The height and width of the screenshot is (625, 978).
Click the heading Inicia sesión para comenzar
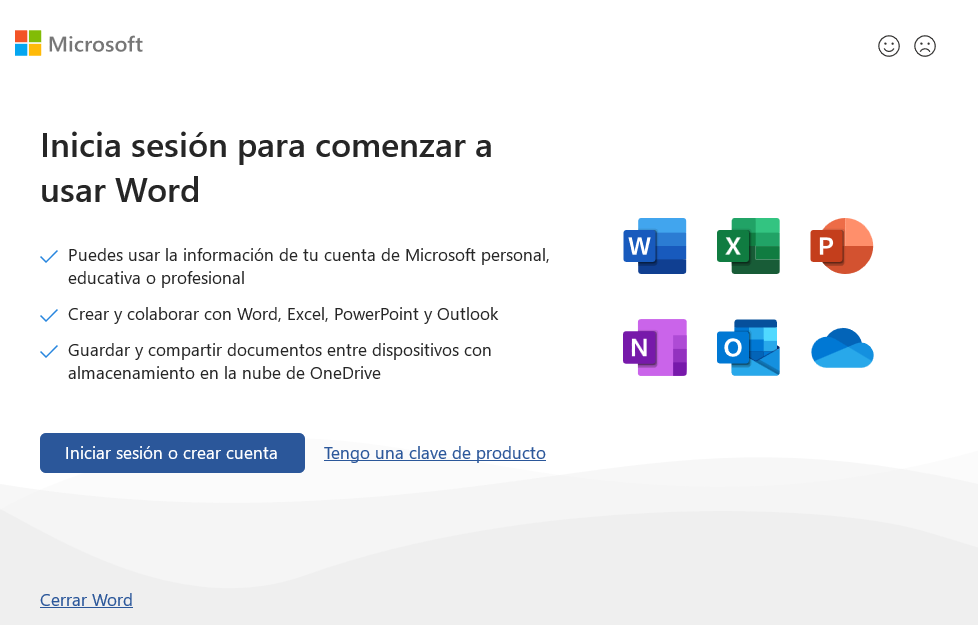pyautogui.click(x=265, y=168)
